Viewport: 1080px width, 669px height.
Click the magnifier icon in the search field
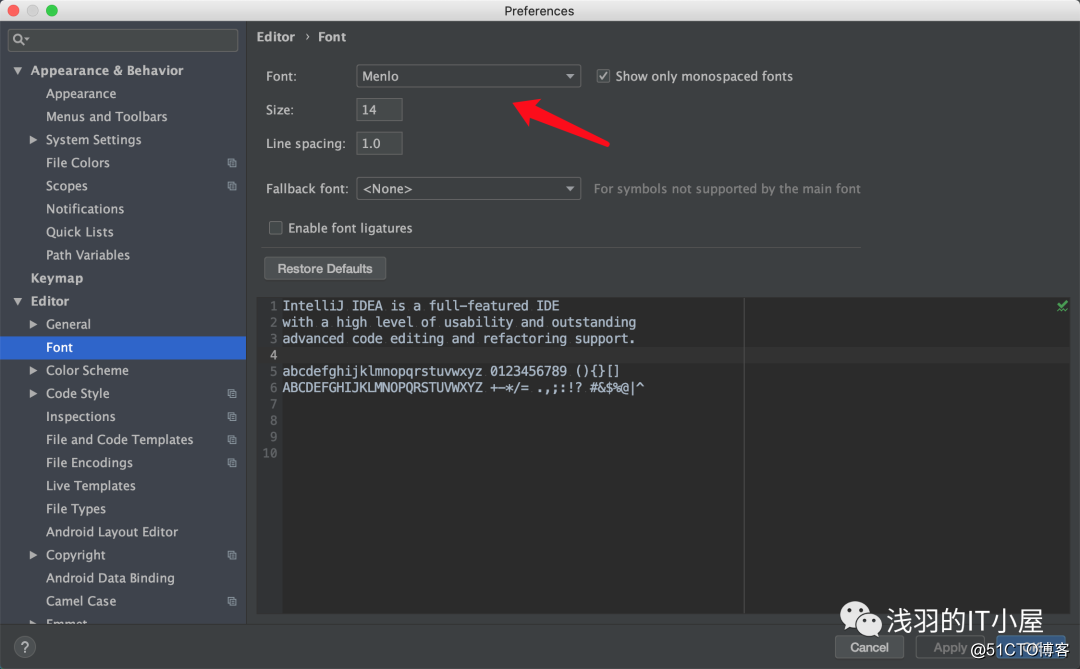click(18, 39)
